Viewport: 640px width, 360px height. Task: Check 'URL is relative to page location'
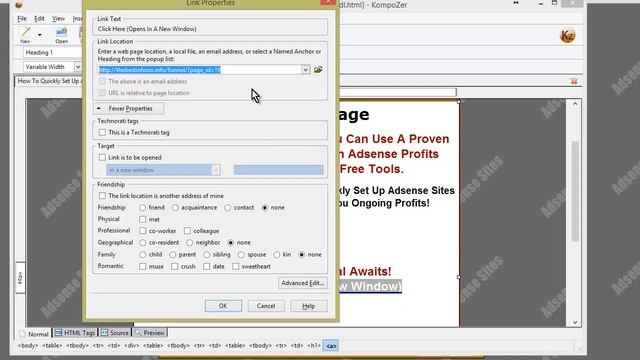[102, 93]
